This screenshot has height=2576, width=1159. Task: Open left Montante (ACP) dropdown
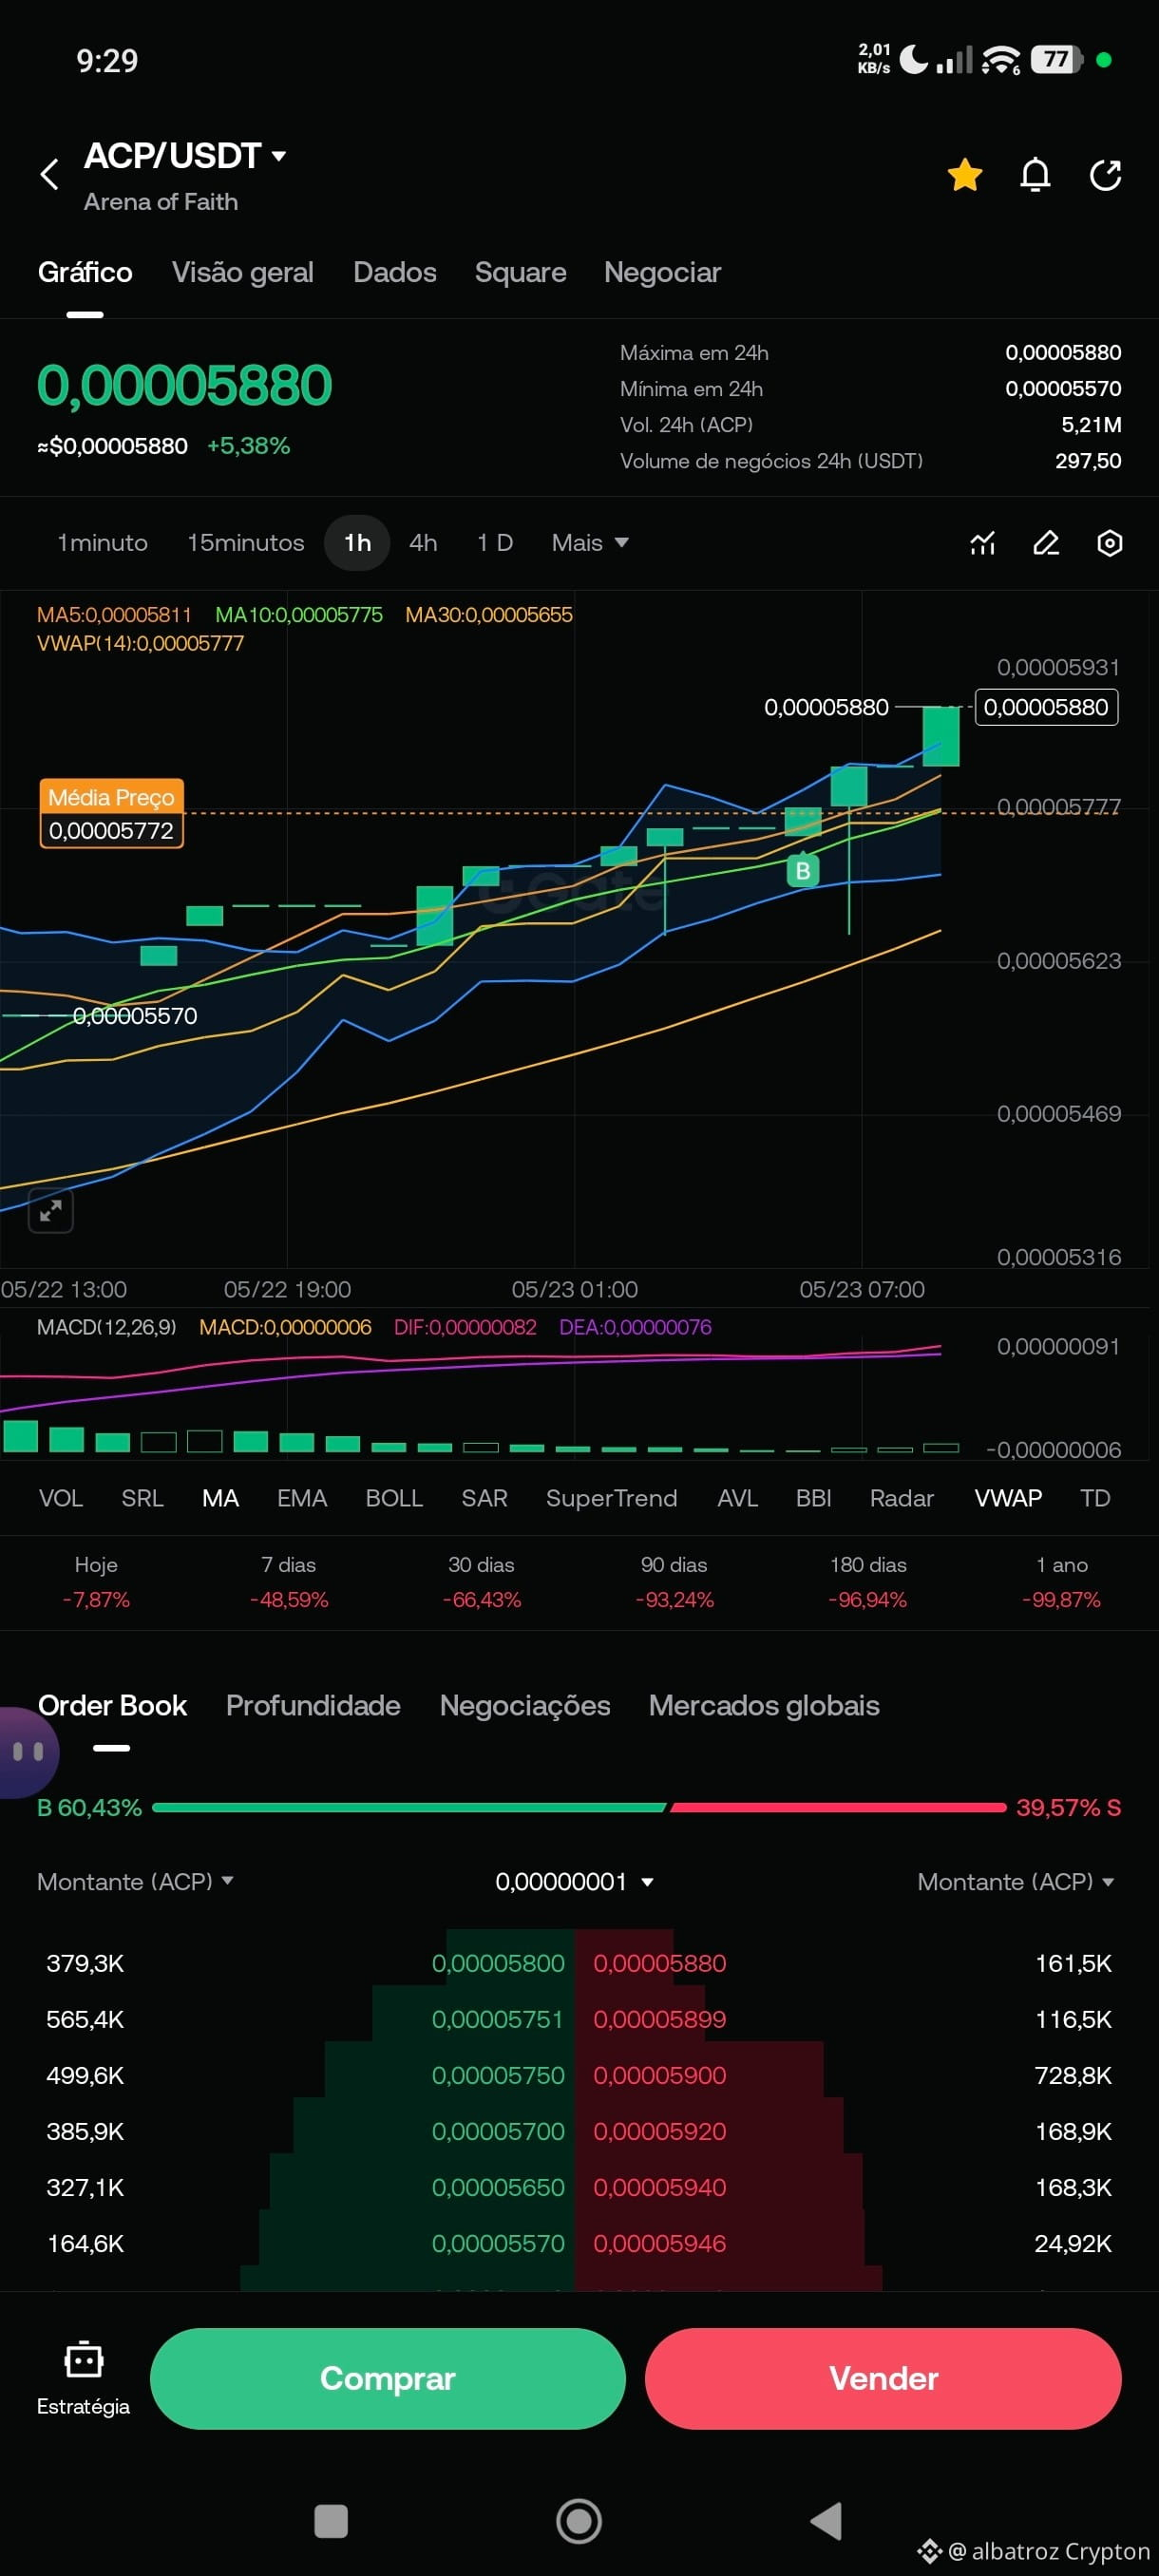coord(135,1881)
